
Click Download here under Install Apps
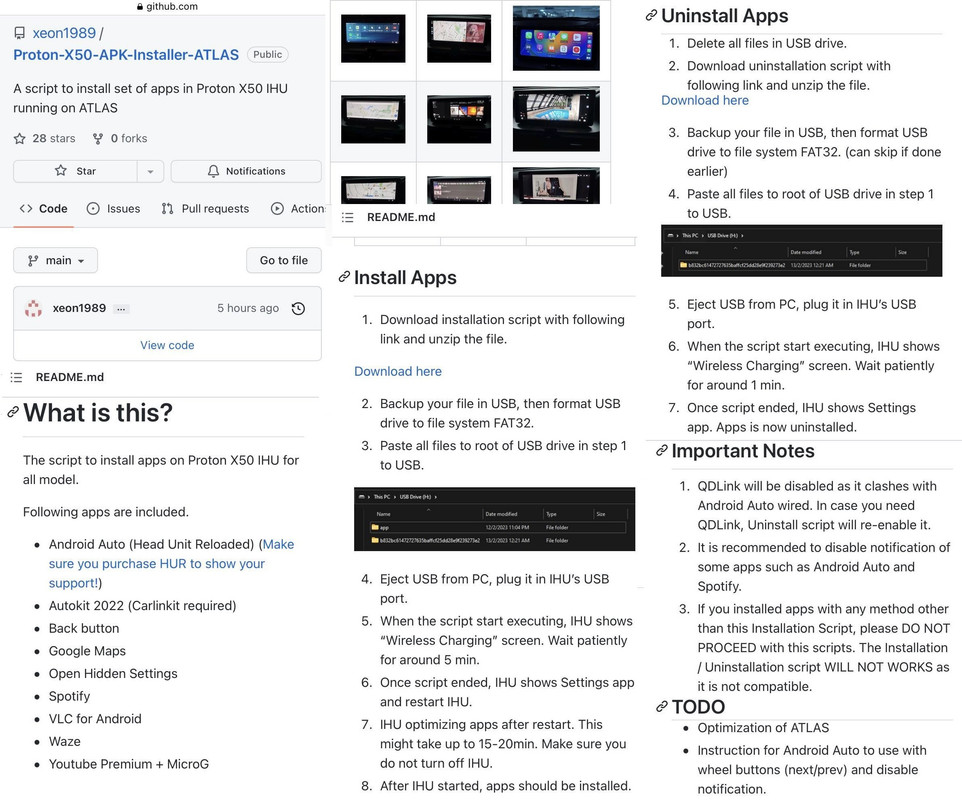(x=398, y=371)
